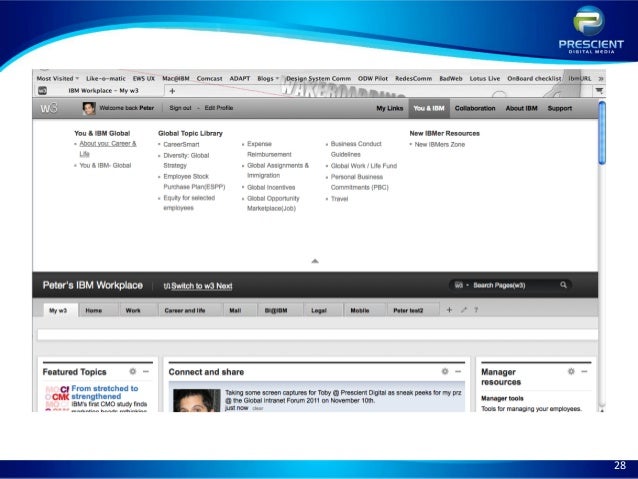Minimize the Manager resources widget
Image resolution: width=638 pixels, height=479 pixels.
(x=584, y=371)
